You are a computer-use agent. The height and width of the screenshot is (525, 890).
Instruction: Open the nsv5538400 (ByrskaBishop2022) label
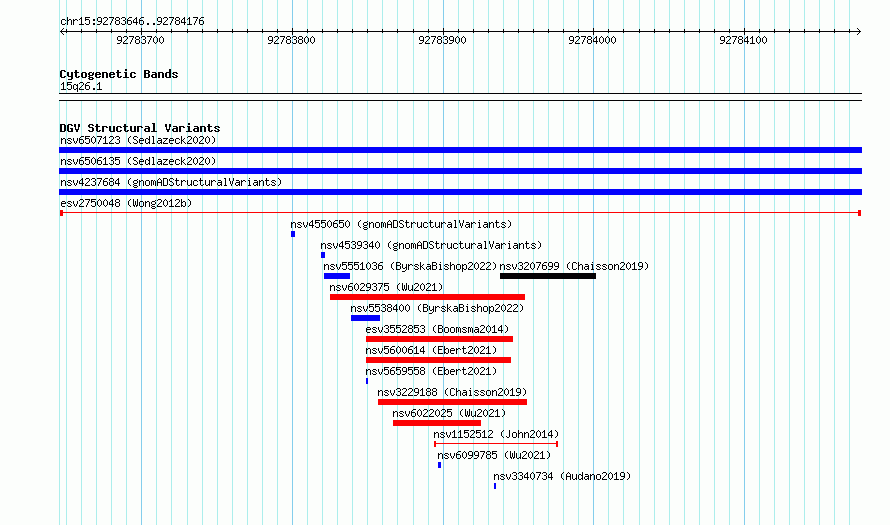point(437,308)
